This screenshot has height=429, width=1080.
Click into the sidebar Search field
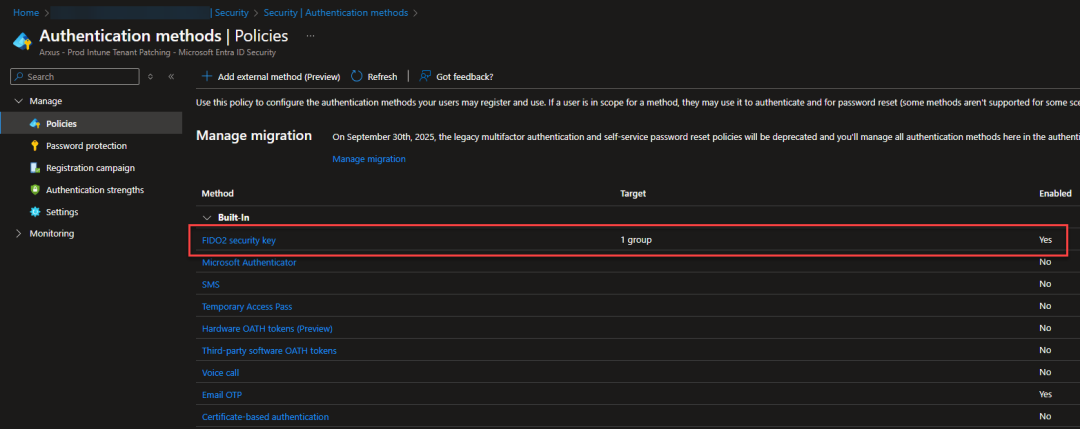tap(75, 76)
